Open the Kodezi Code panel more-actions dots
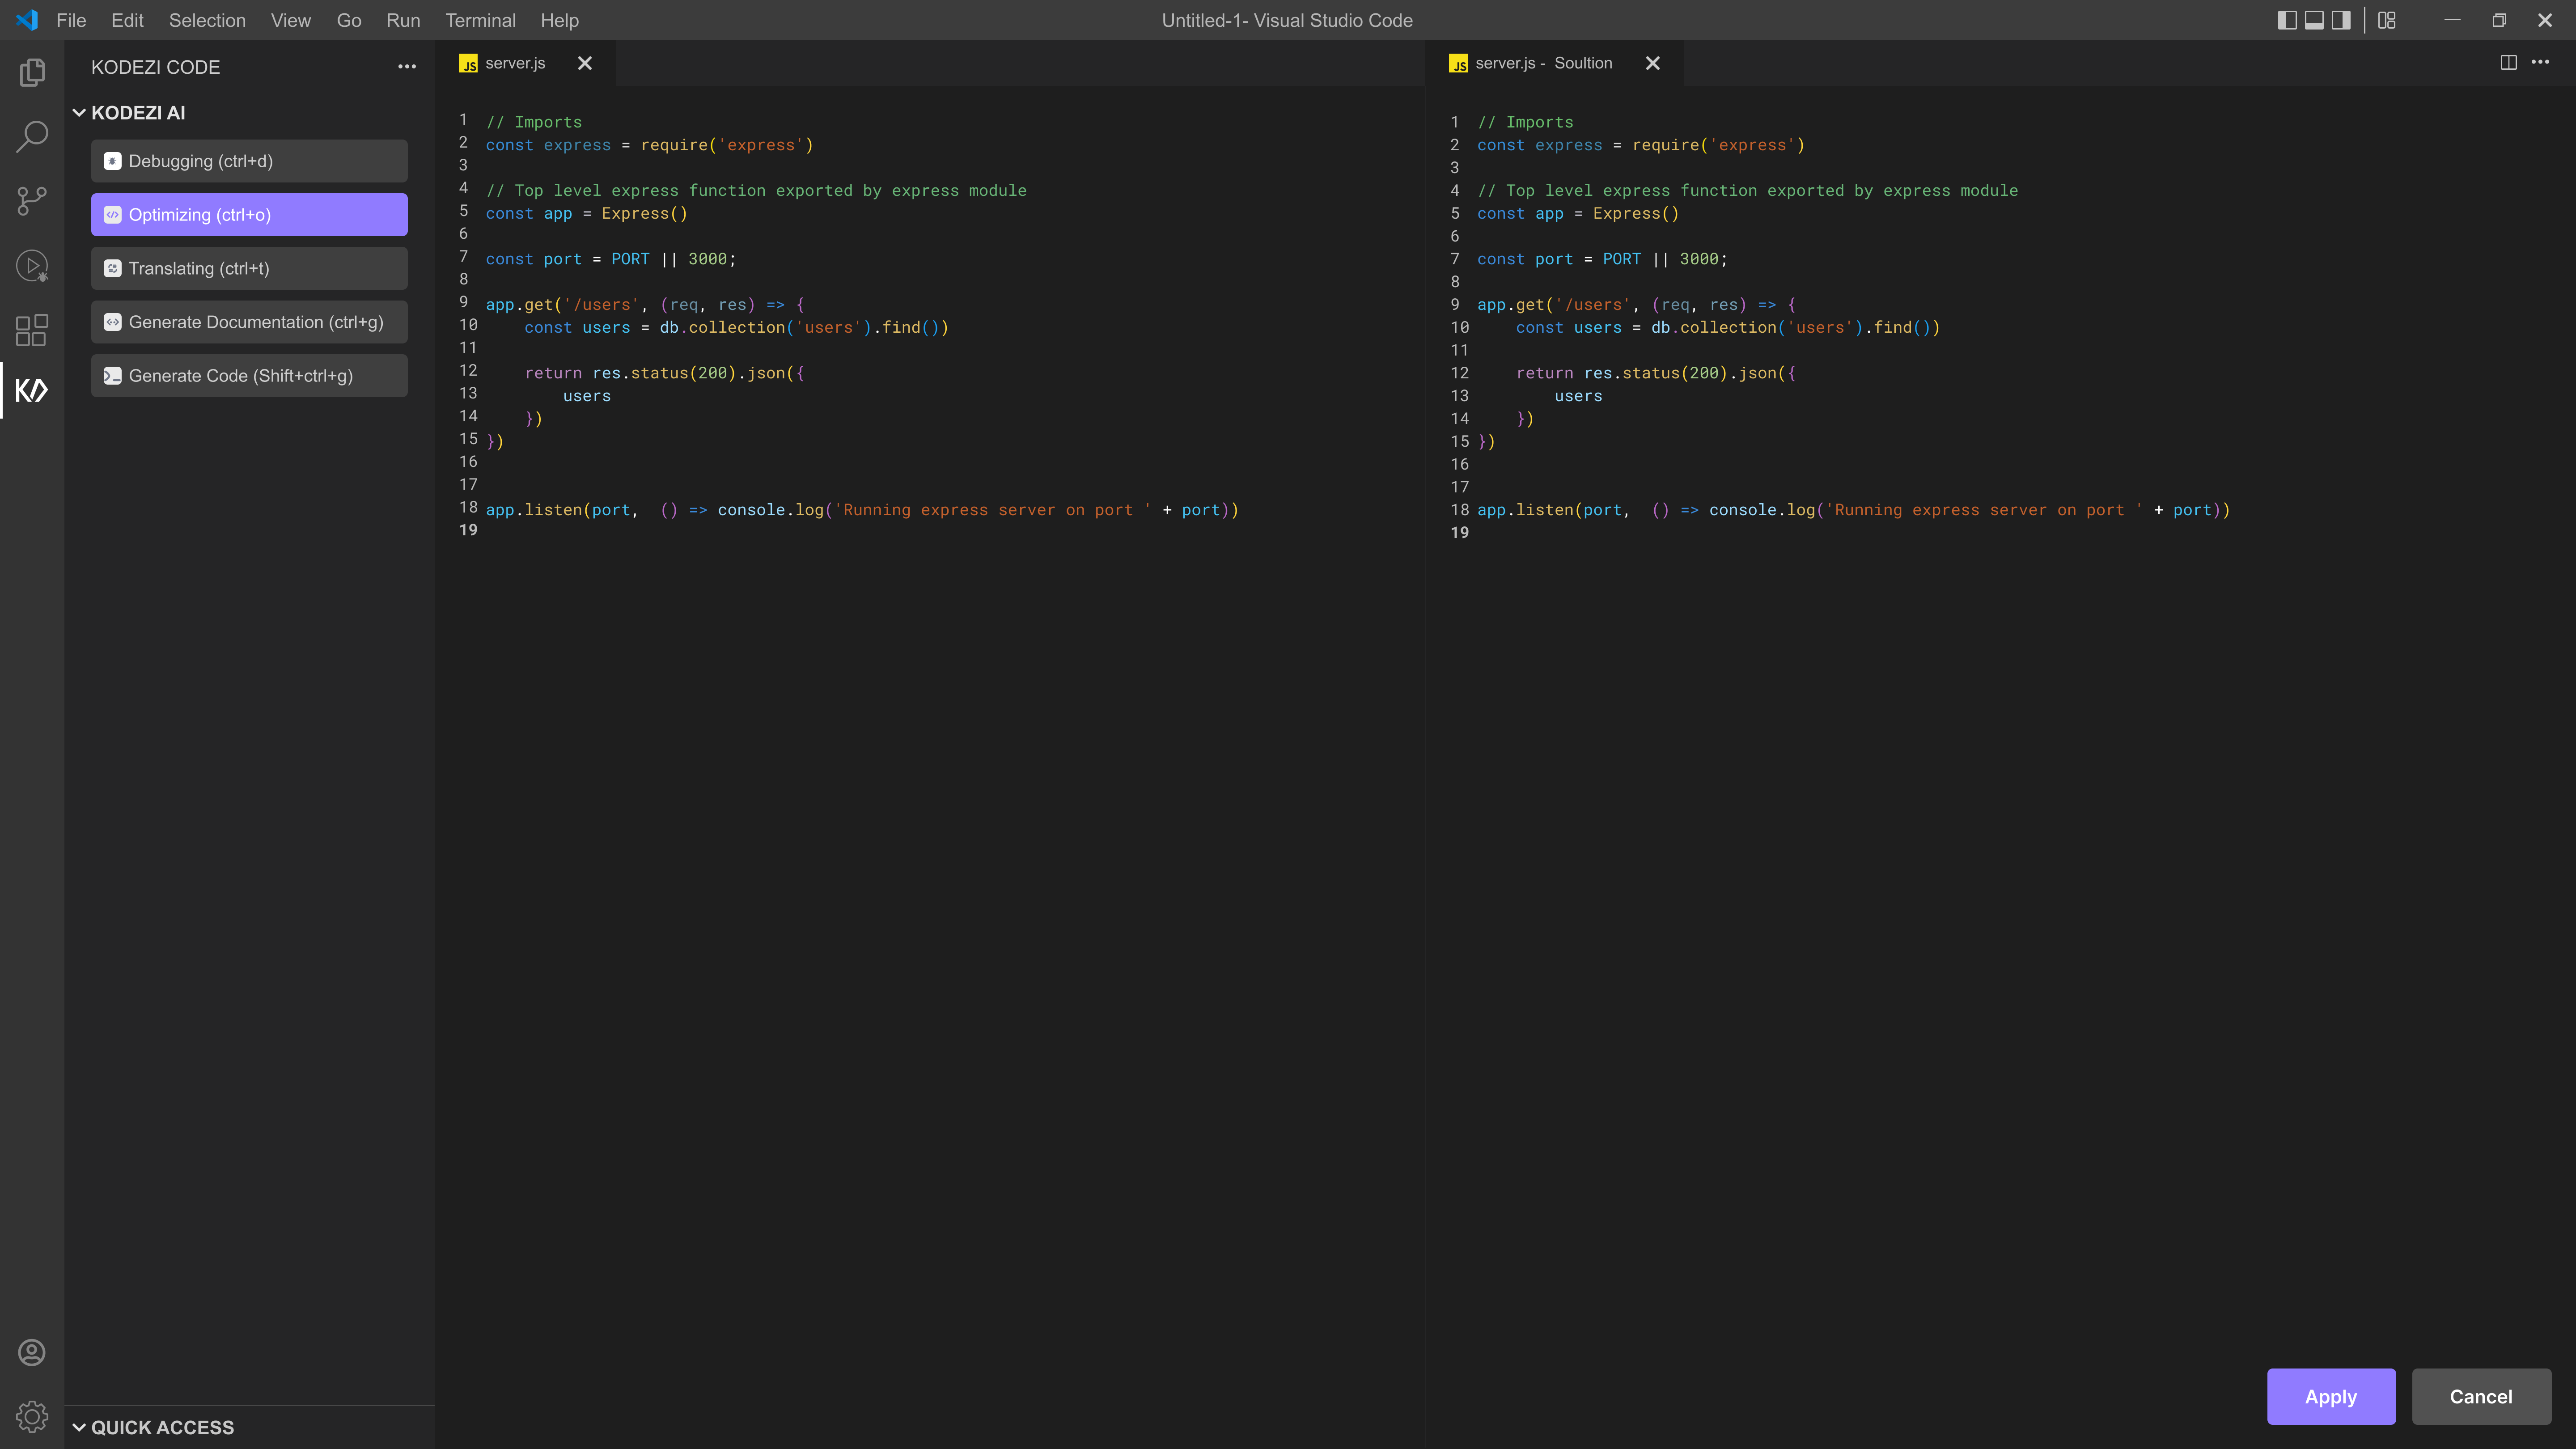This screenshot has height=1449, width=2576. pyautogui.click(x=407, y=67)
